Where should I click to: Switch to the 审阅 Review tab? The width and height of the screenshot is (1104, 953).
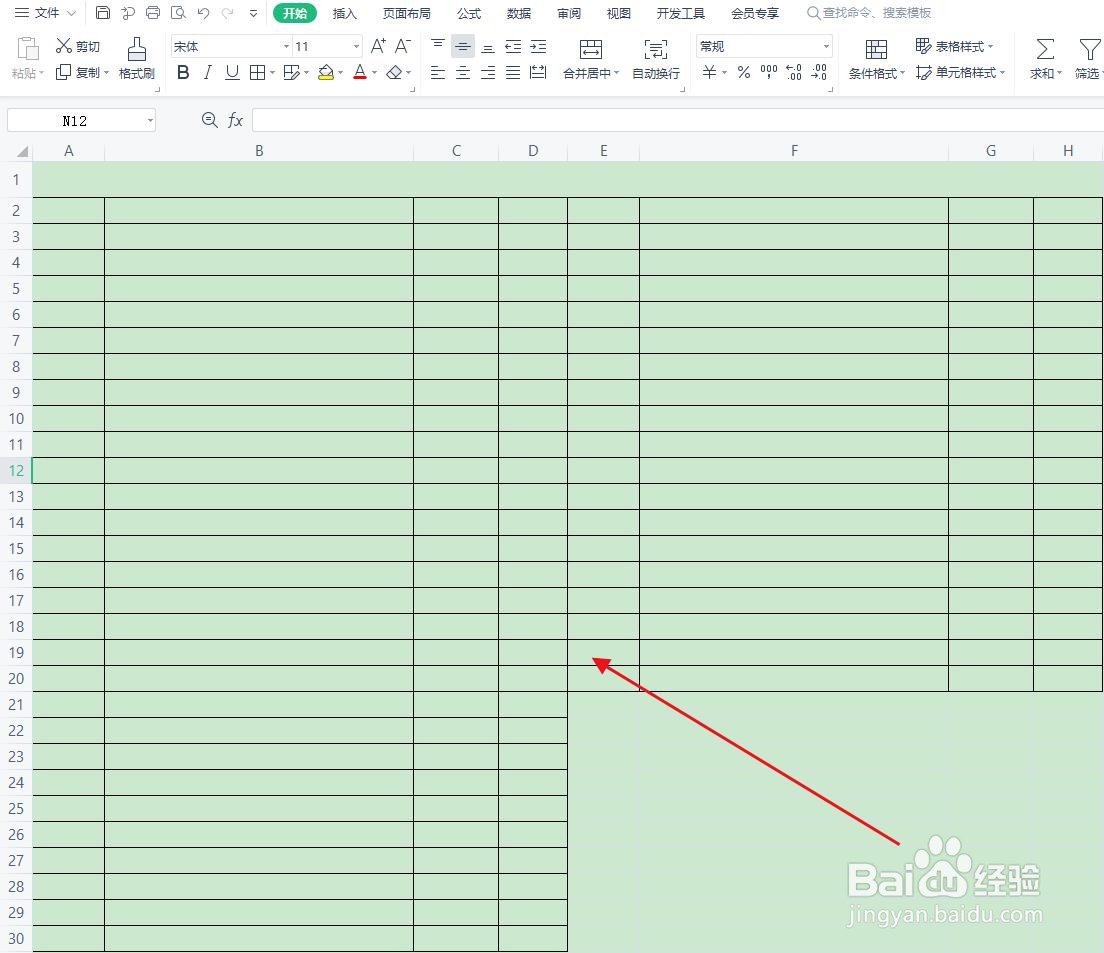point(569,13)
